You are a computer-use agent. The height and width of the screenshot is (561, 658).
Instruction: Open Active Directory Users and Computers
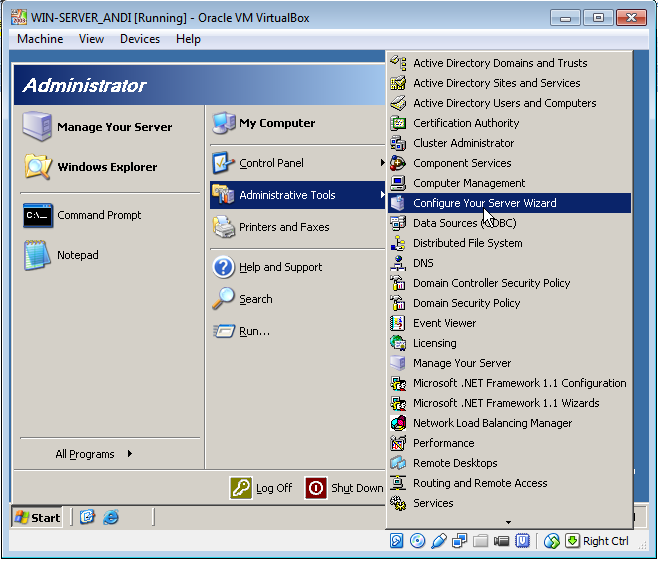(x=509, y=103)
